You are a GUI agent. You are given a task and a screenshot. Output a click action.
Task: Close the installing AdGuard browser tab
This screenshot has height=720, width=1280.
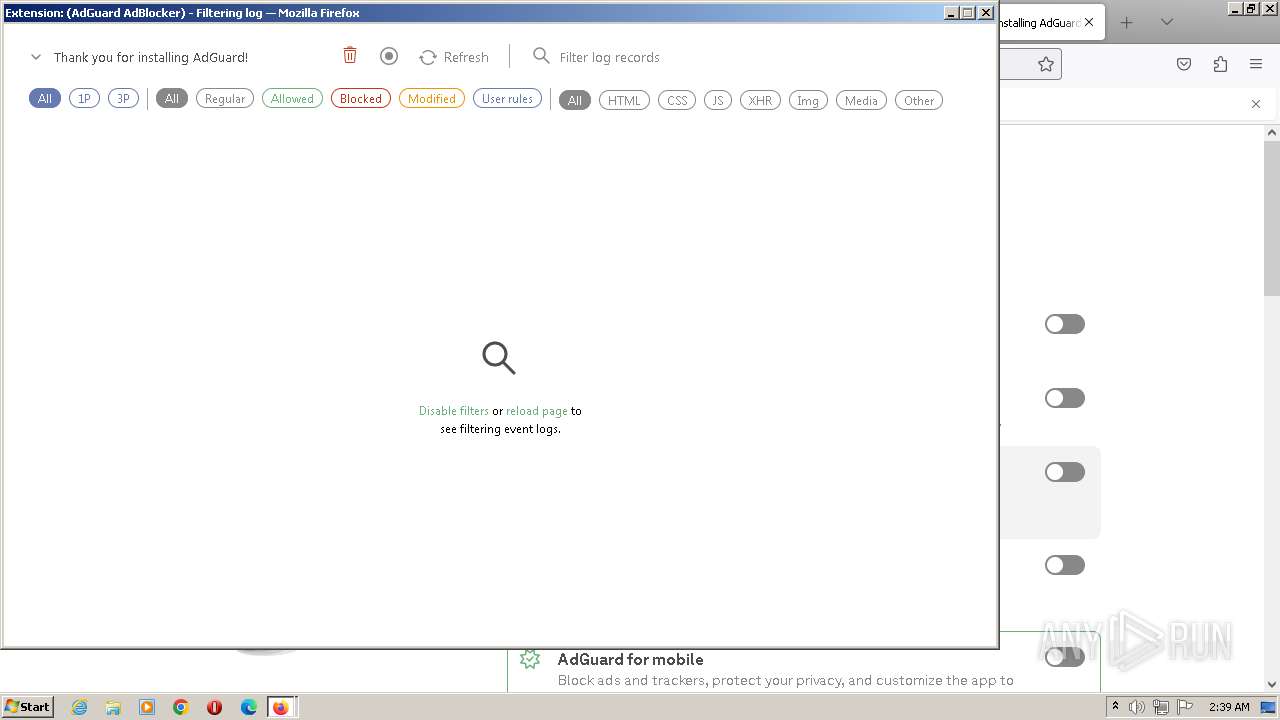[x=1089, y=22]
